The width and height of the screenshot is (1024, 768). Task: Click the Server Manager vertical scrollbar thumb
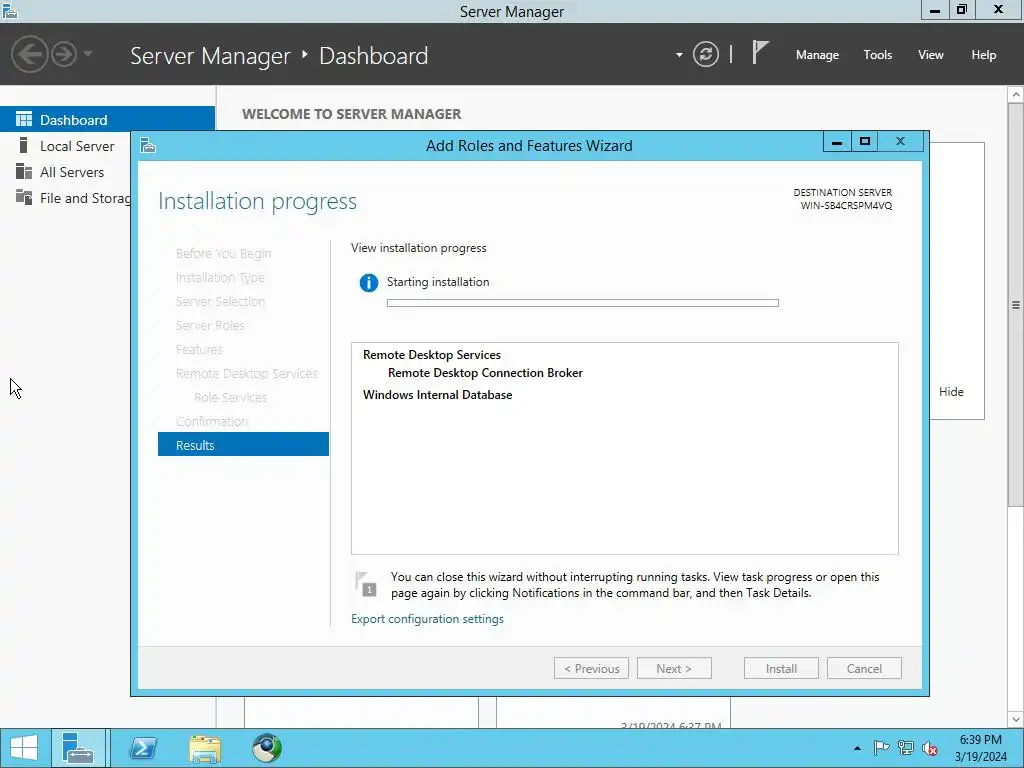1016,304
